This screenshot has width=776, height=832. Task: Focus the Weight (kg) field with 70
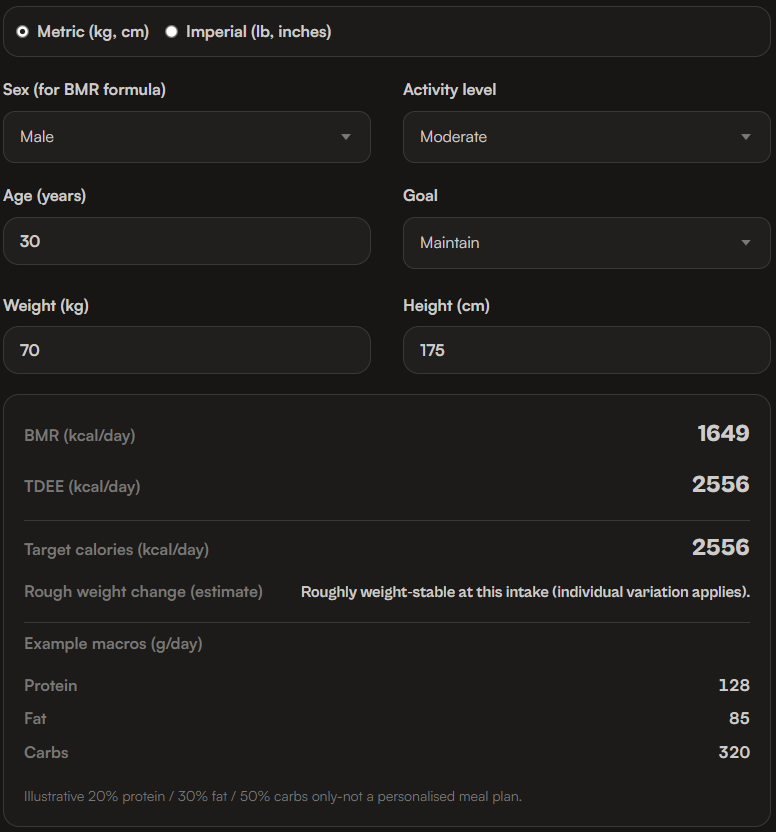pyautogui.click(x=186, y=350)
